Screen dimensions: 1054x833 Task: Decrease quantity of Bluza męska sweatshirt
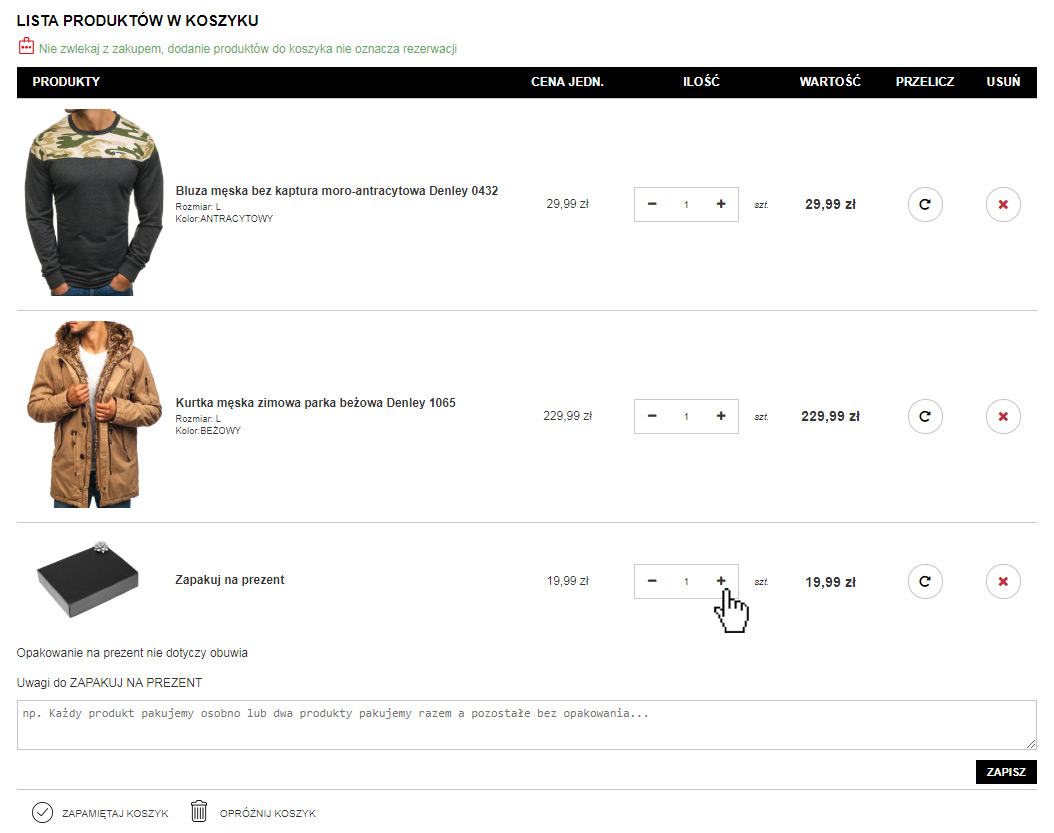pos(652,204)
